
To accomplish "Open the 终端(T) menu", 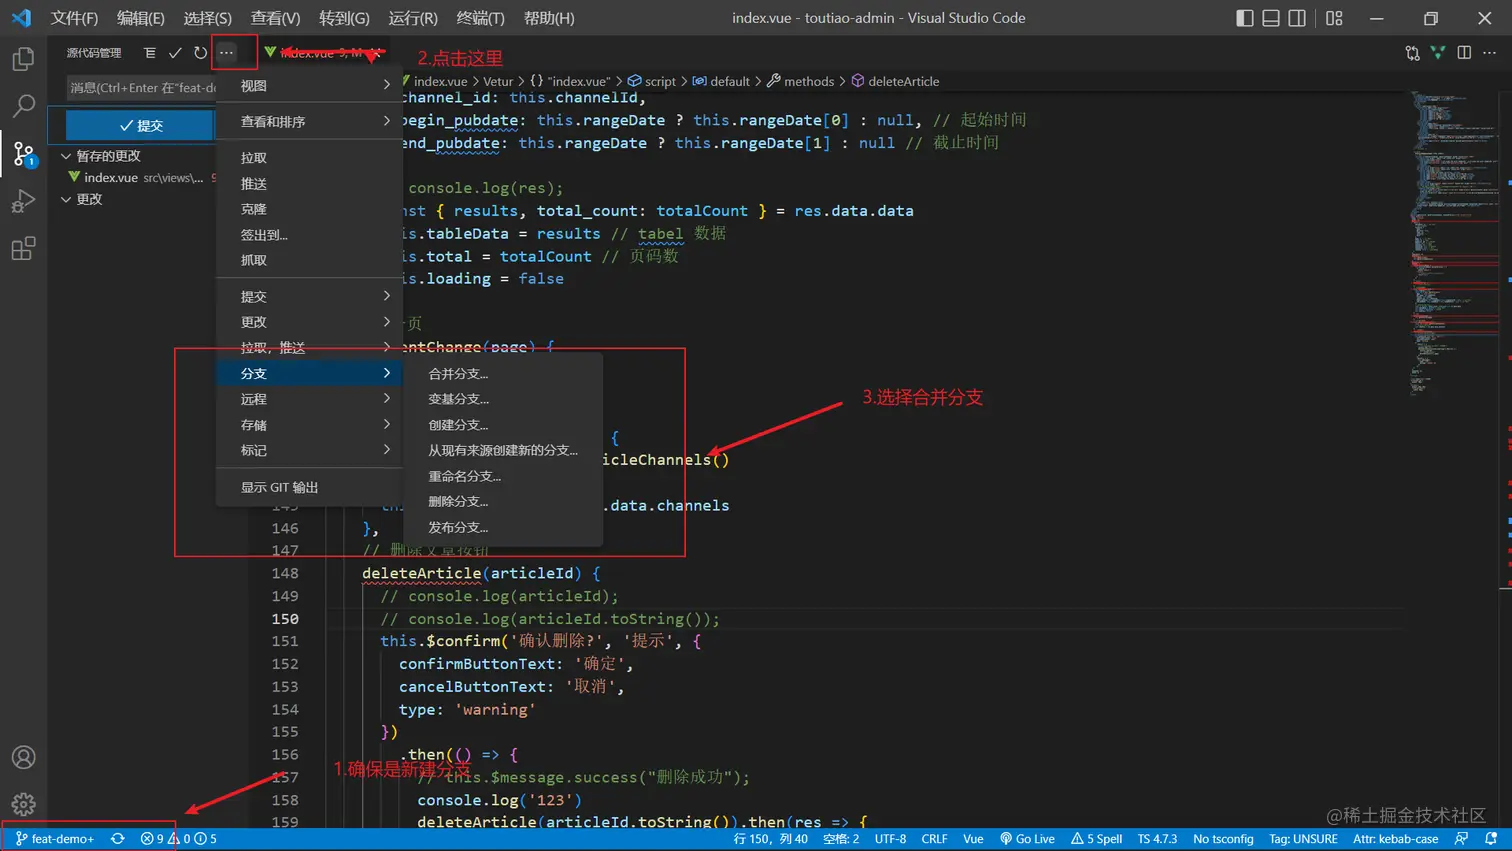I will pos(480,18).
